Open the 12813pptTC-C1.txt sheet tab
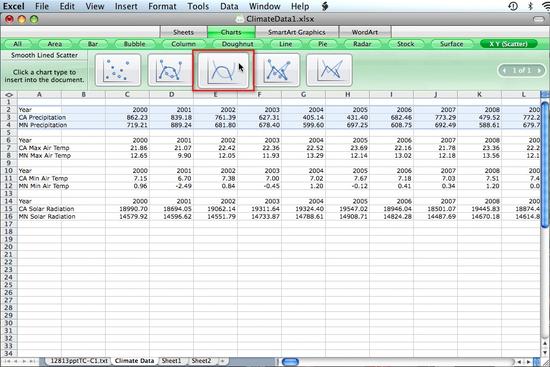Viewport: 550px width, 367px height. pos(79,361)
